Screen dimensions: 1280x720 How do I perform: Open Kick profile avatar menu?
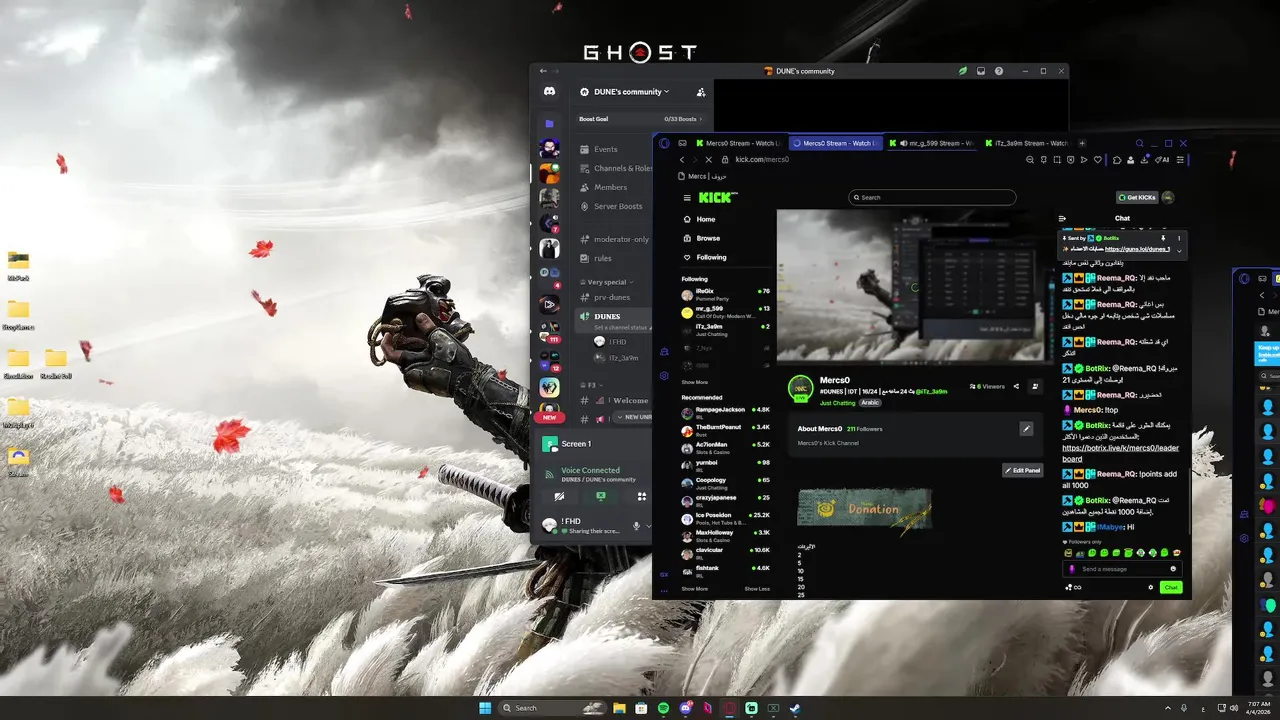[x=1168, y=197]
